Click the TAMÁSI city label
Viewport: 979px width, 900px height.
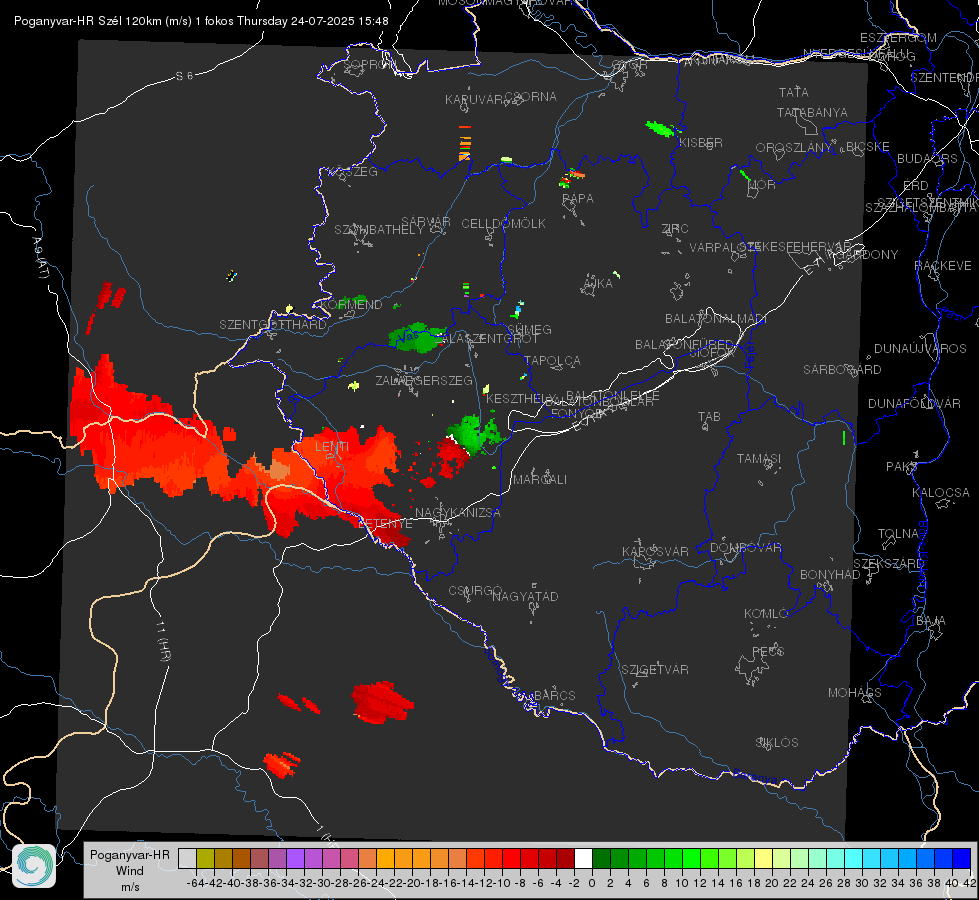(x=759, y=459)
